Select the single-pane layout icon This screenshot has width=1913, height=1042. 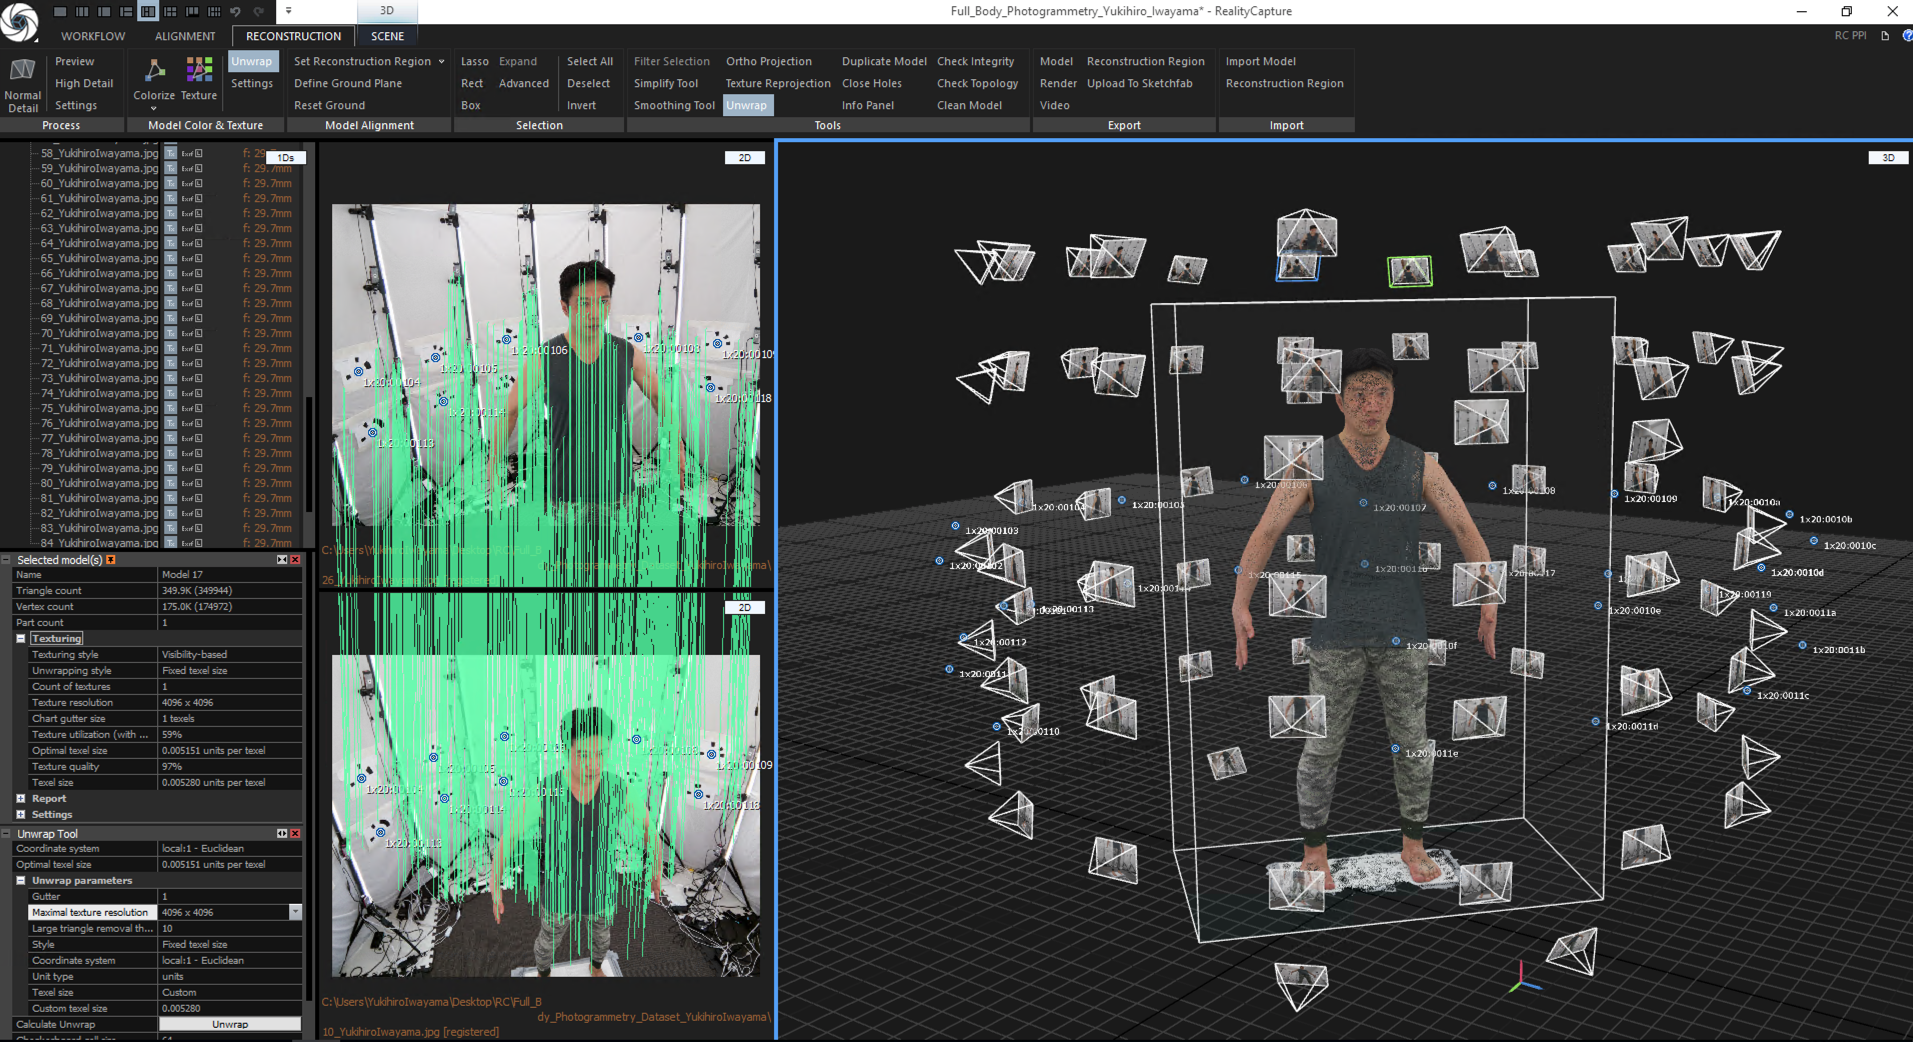pyautogui.click(x=60, y=11)
